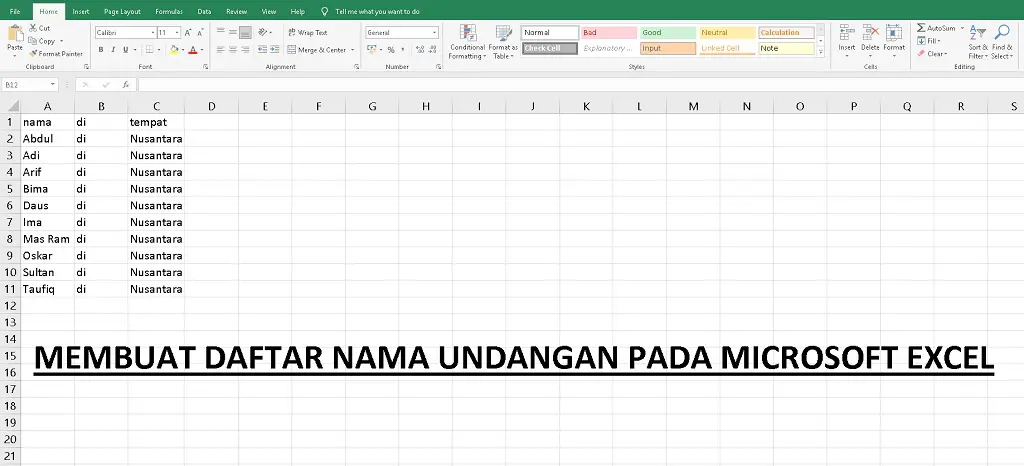Open the fill color dropdown arrow
Viewport: 1024px width, 466px height.
pos(182,50)
